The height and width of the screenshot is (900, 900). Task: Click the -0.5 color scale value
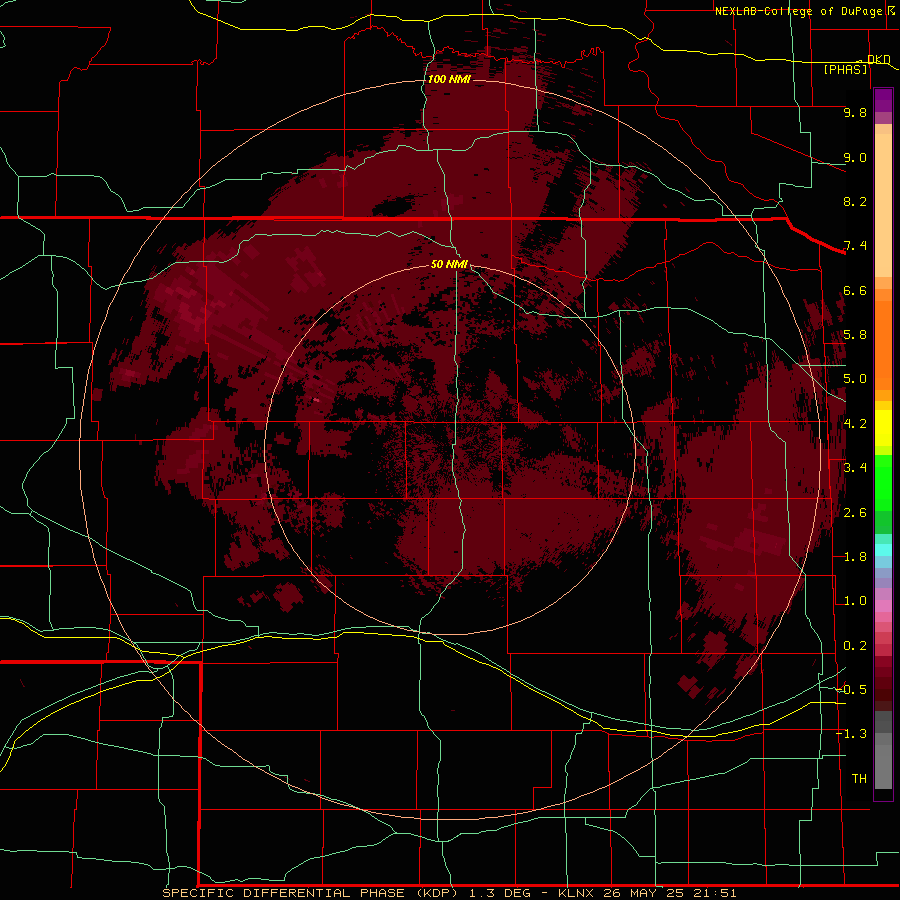coord(852,690)
